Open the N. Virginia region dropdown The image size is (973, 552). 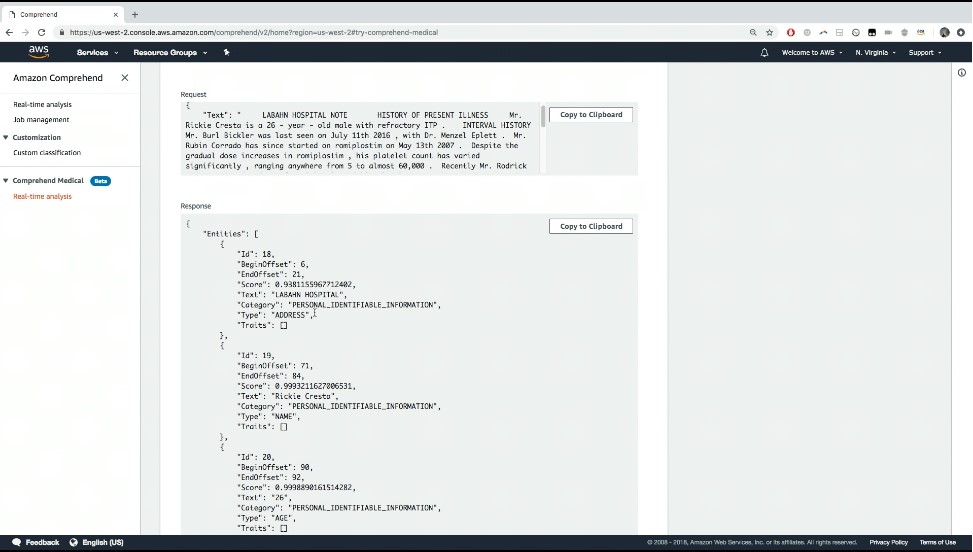tap(875, 53)
